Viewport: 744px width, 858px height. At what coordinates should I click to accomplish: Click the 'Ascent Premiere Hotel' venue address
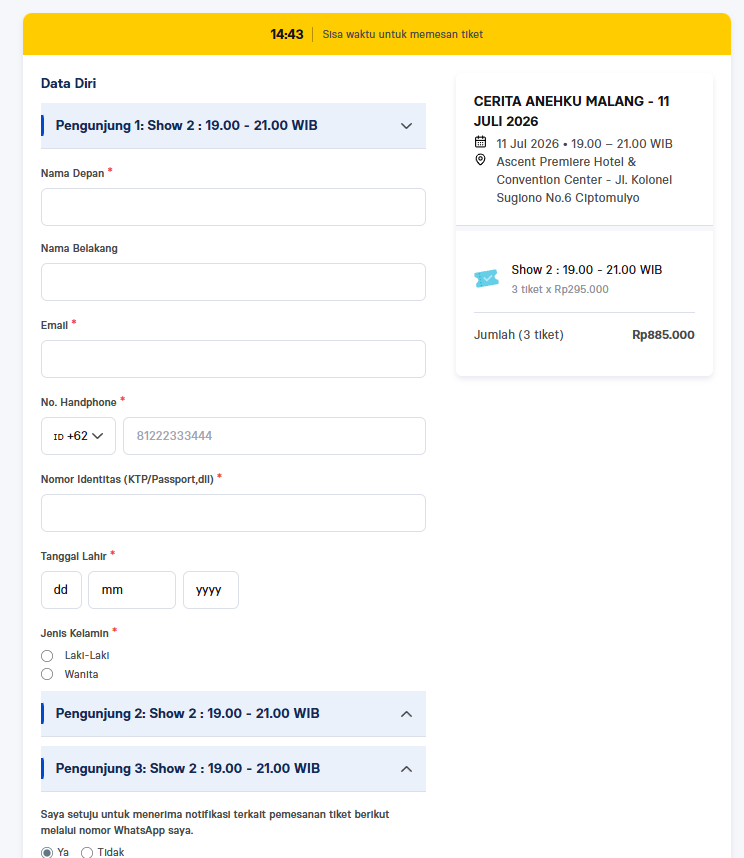[584, 180]
